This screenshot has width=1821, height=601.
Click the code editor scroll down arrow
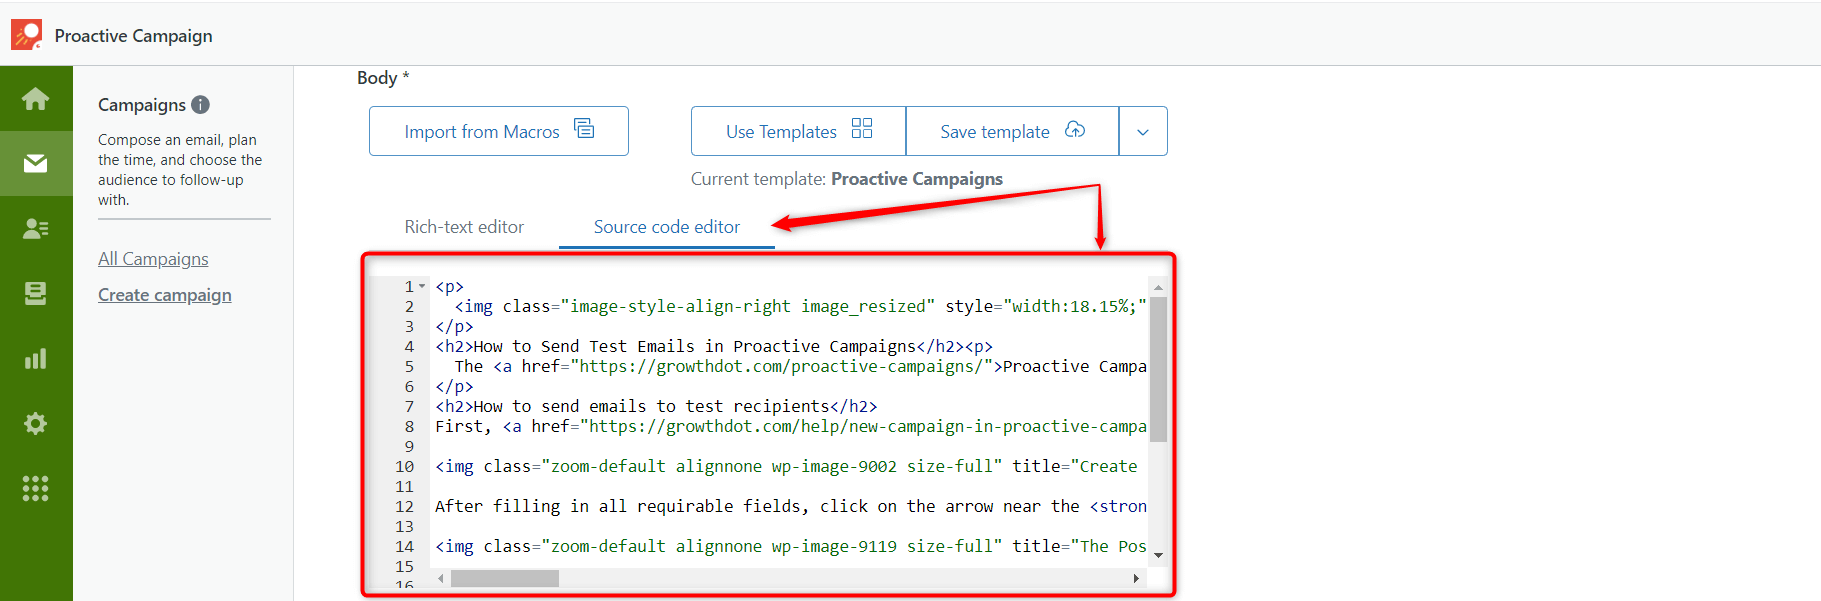click(x=1158, y=555)
